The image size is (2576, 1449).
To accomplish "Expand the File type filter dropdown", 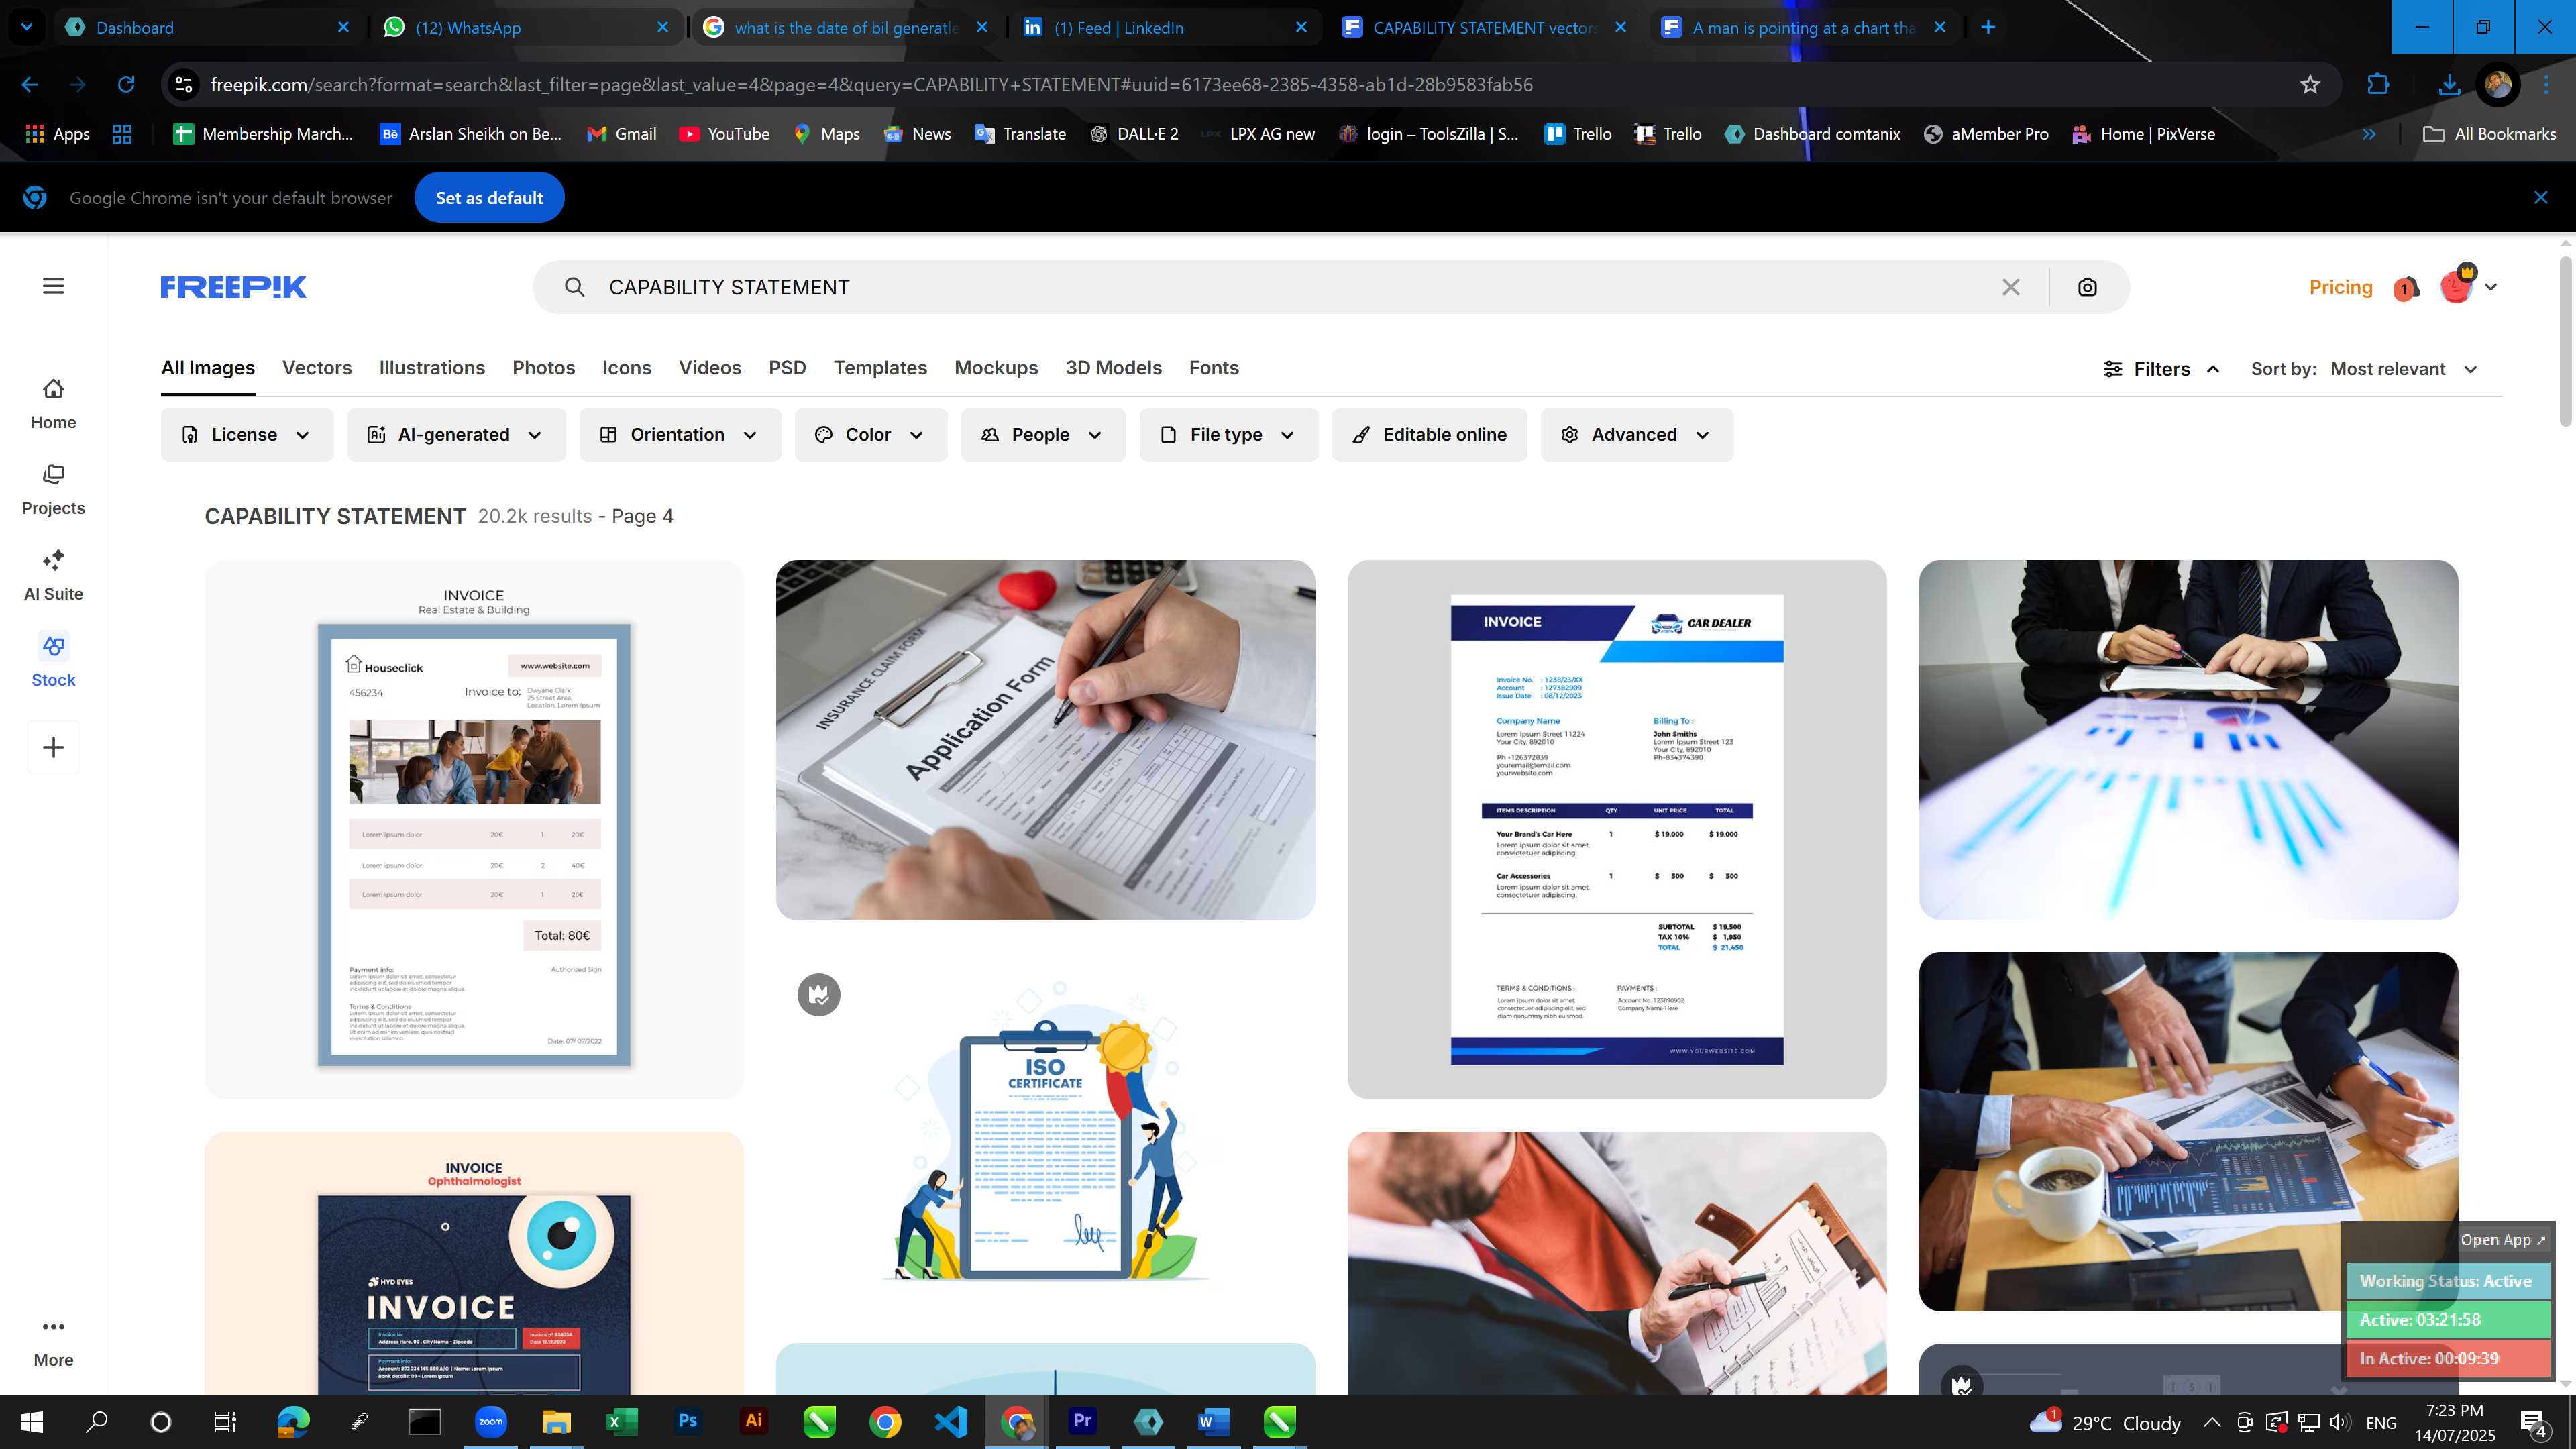I will pos(1229,434).
